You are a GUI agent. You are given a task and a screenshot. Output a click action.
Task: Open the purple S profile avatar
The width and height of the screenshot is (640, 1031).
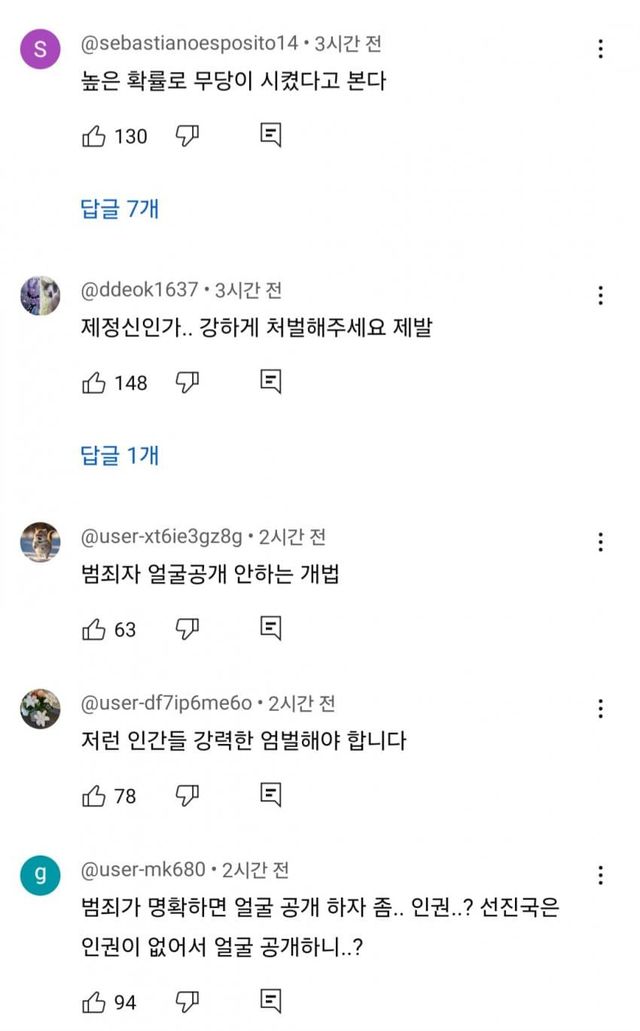[x=40, y=49]
